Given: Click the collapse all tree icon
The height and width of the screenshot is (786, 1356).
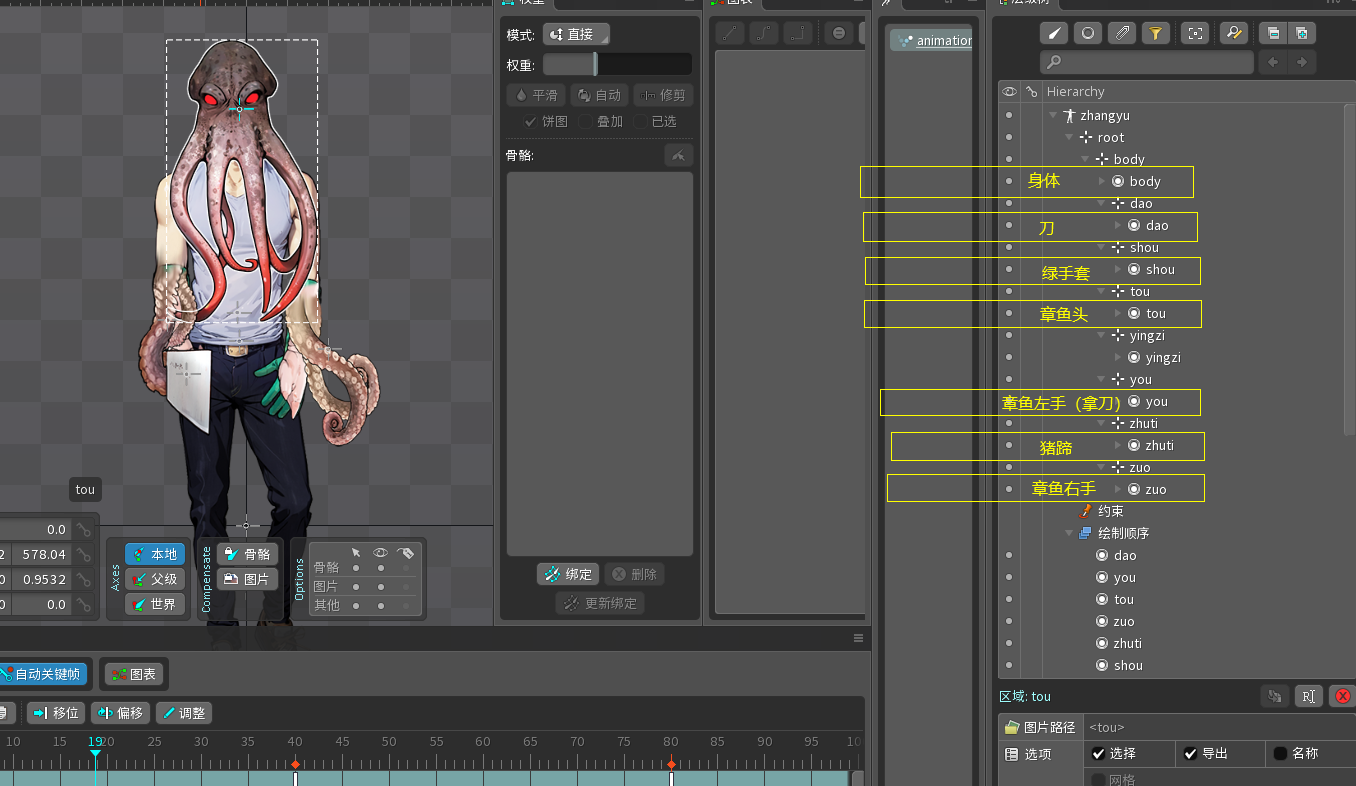Looking at the screenshot, I should (x=1272, y=33).
